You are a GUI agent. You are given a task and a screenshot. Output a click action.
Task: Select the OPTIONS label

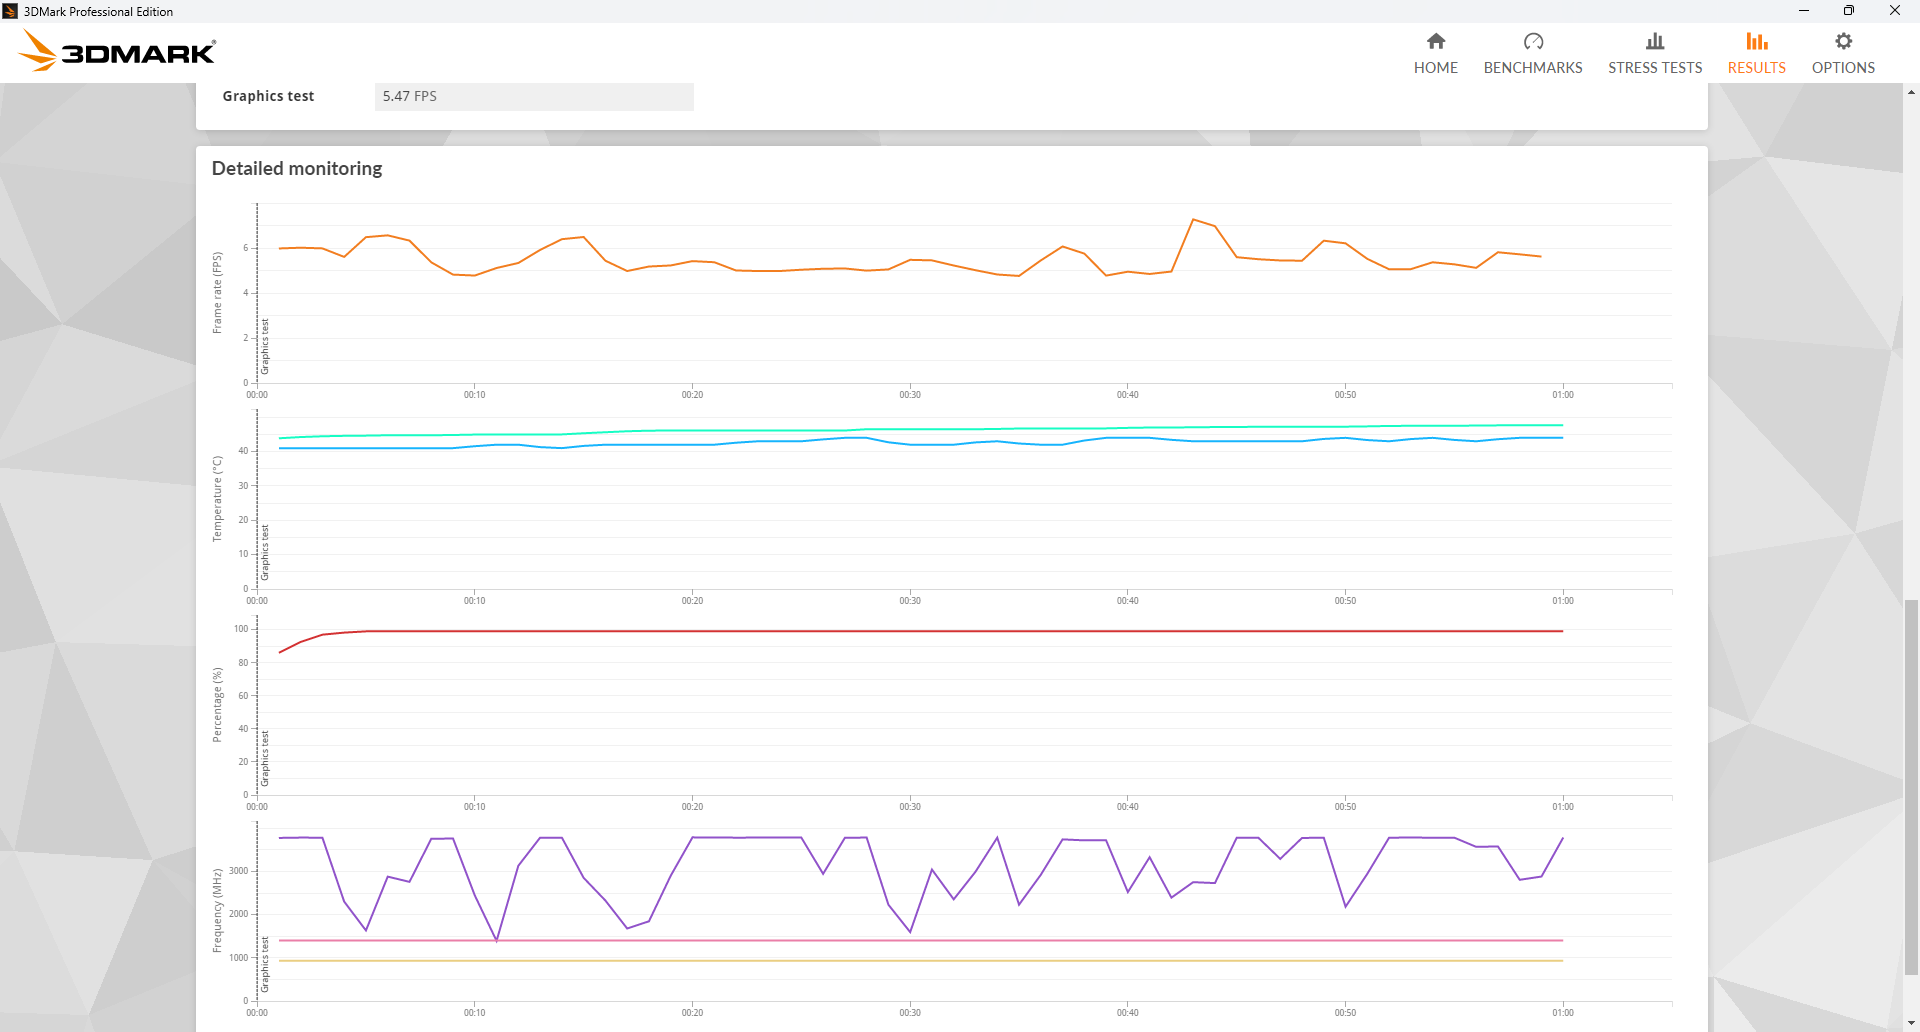(1843, 68)
